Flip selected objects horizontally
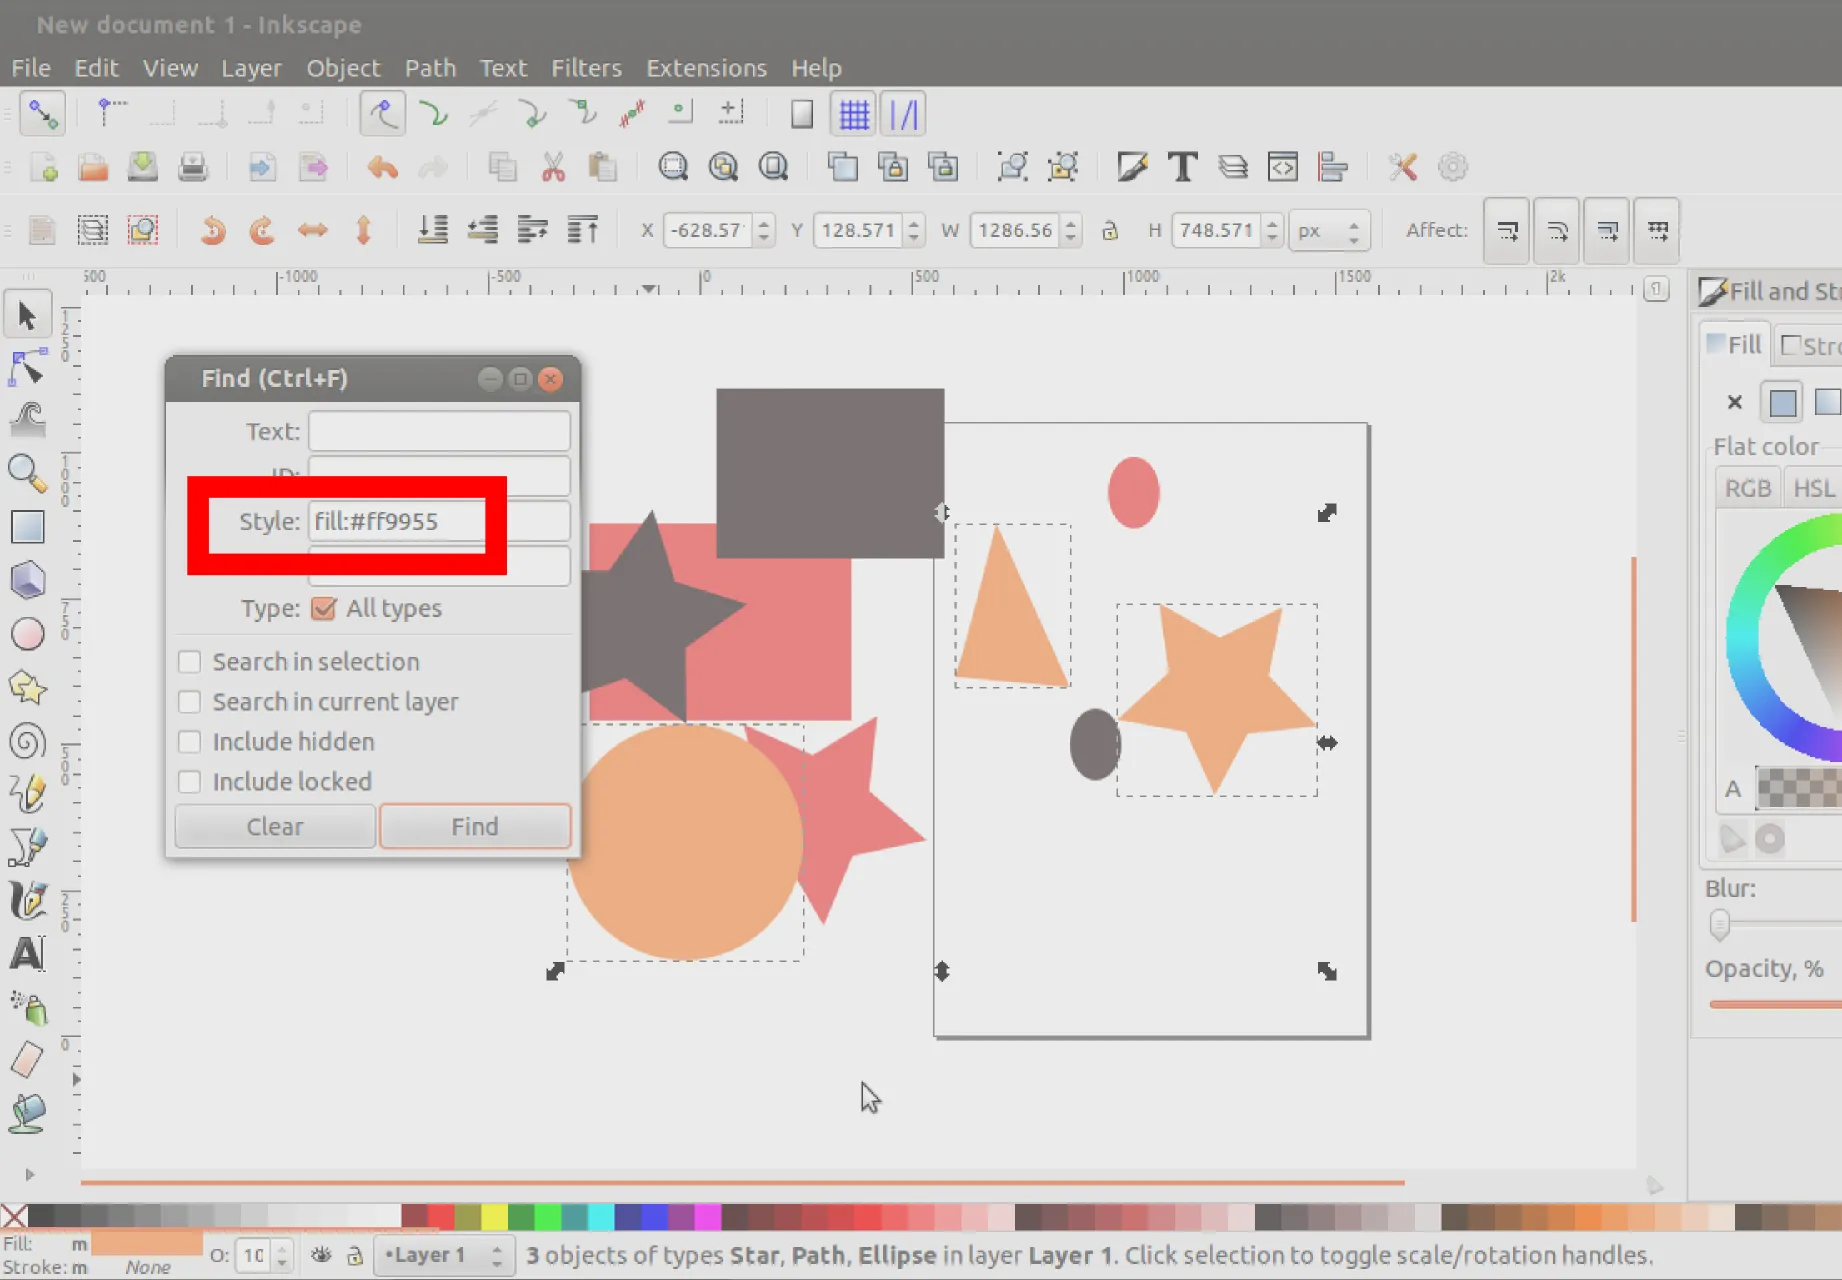The height and width of the screenshot is (1280, 1842). tap(312, 231)
